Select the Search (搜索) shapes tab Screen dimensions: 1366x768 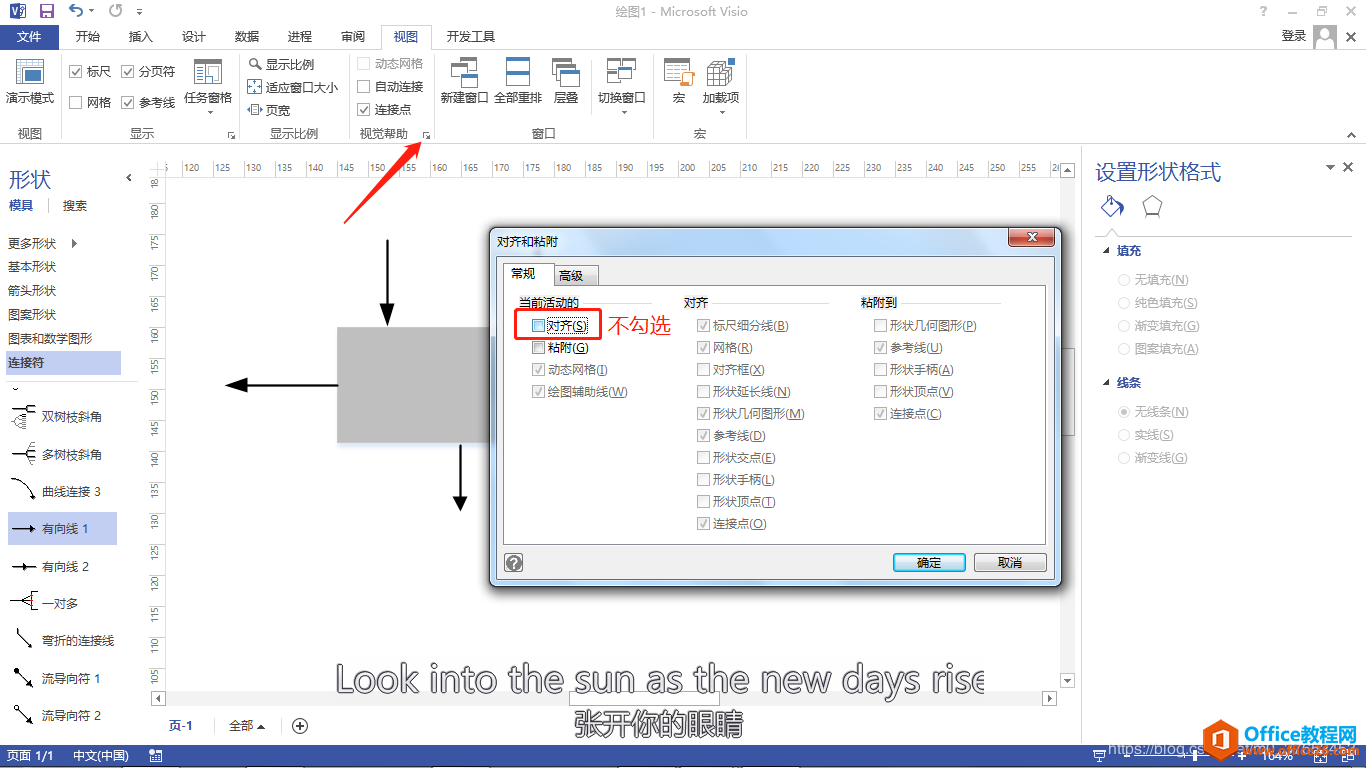(75, 206)
